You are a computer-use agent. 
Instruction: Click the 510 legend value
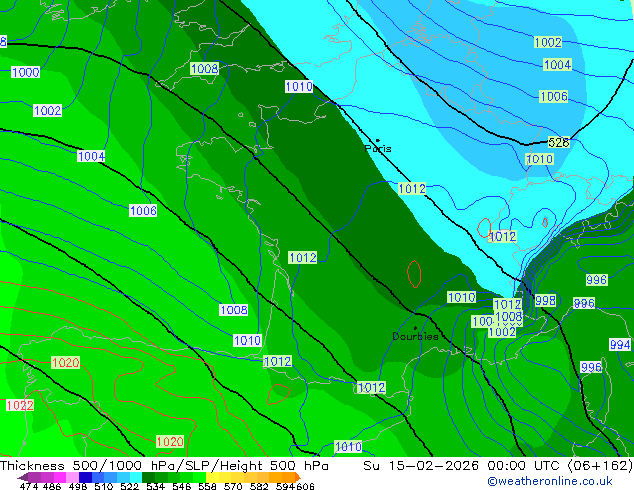(104, 486)
